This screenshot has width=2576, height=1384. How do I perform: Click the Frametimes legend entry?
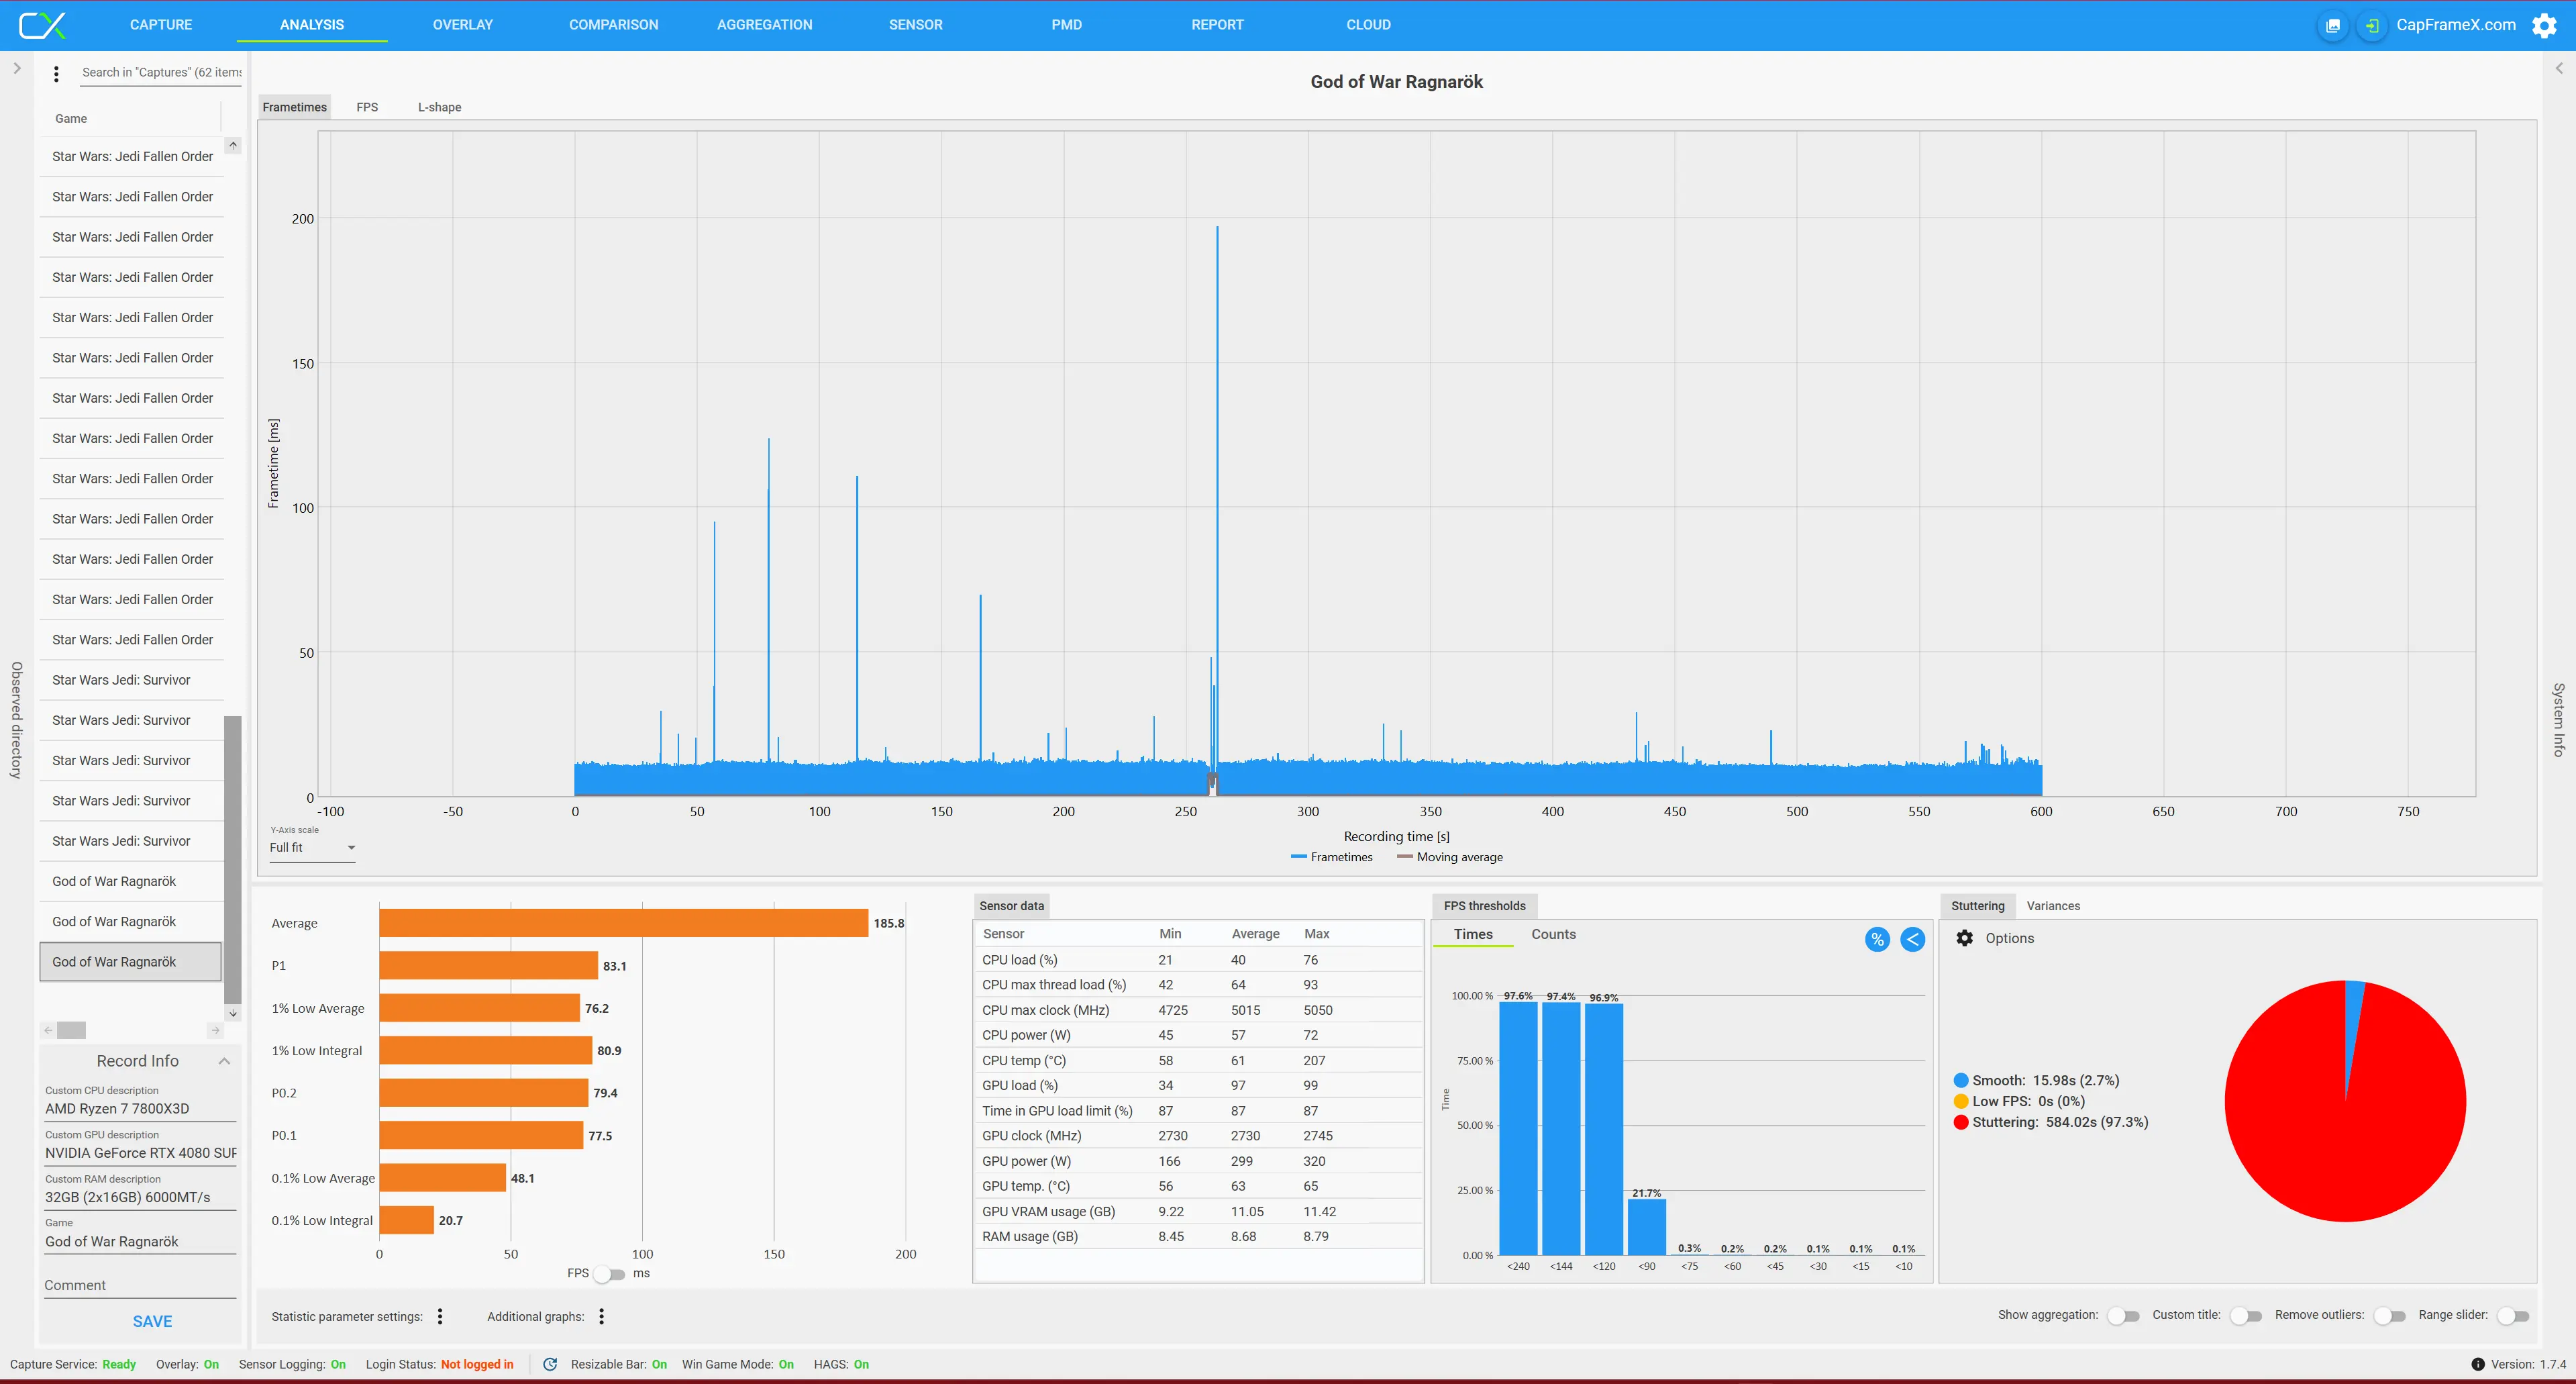coord(1331,857)
